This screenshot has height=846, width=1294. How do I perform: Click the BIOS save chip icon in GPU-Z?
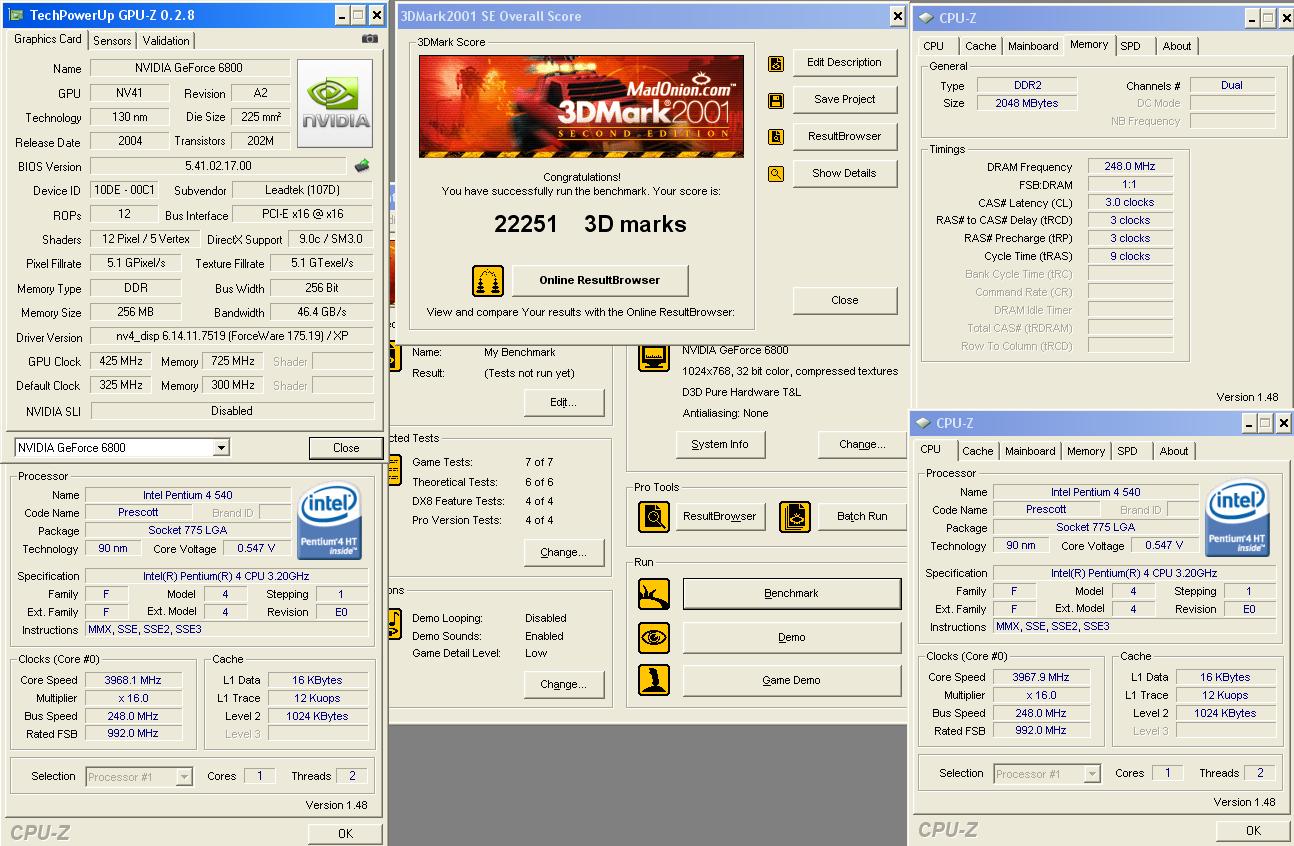tap(363, 166)
